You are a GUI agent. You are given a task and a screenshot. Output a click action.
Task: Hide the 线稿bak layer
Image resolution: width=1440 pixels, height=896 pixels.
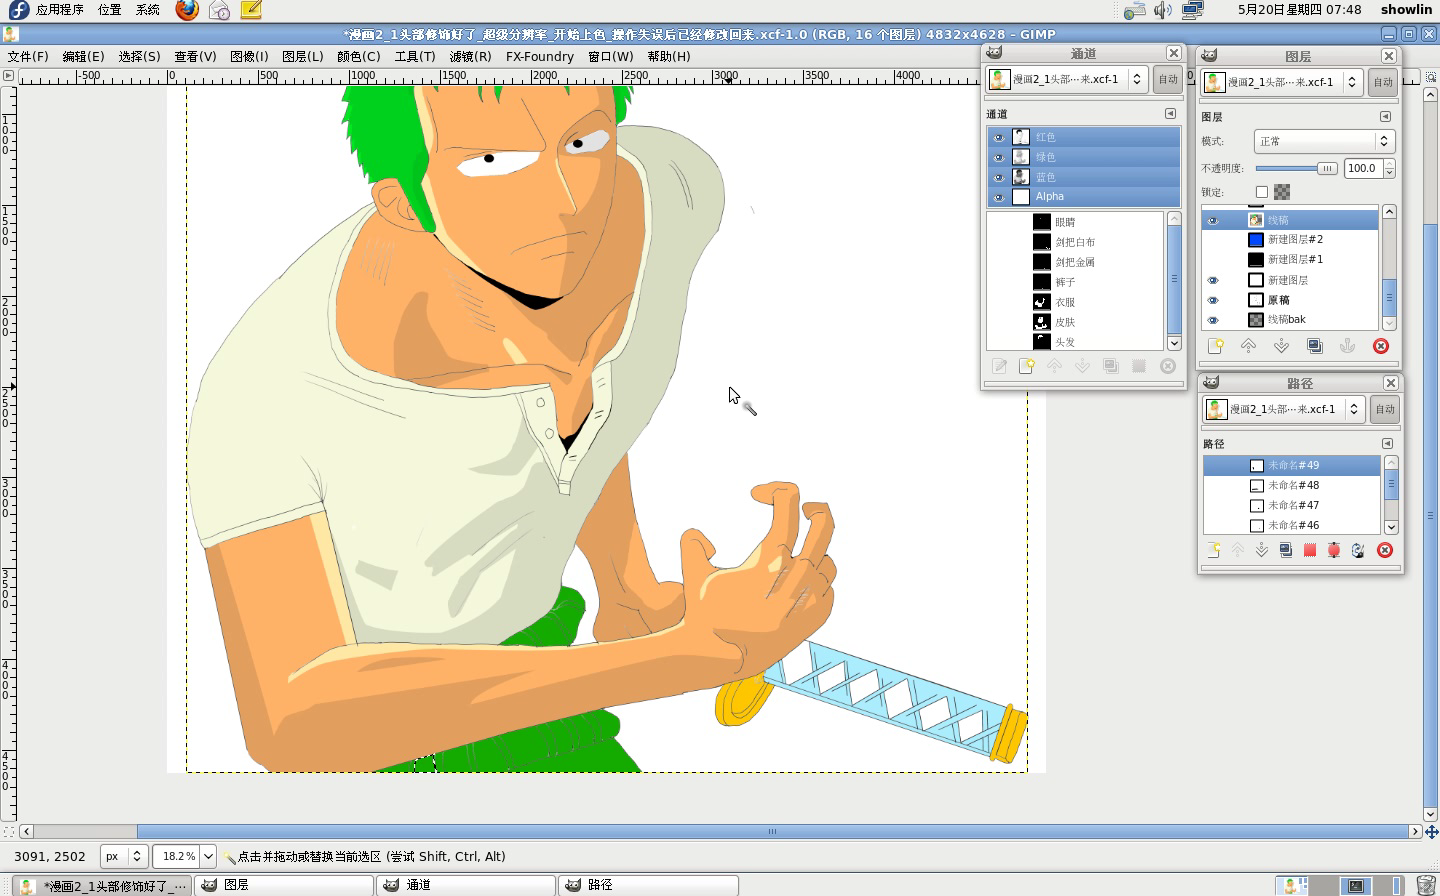[1213, 320]
